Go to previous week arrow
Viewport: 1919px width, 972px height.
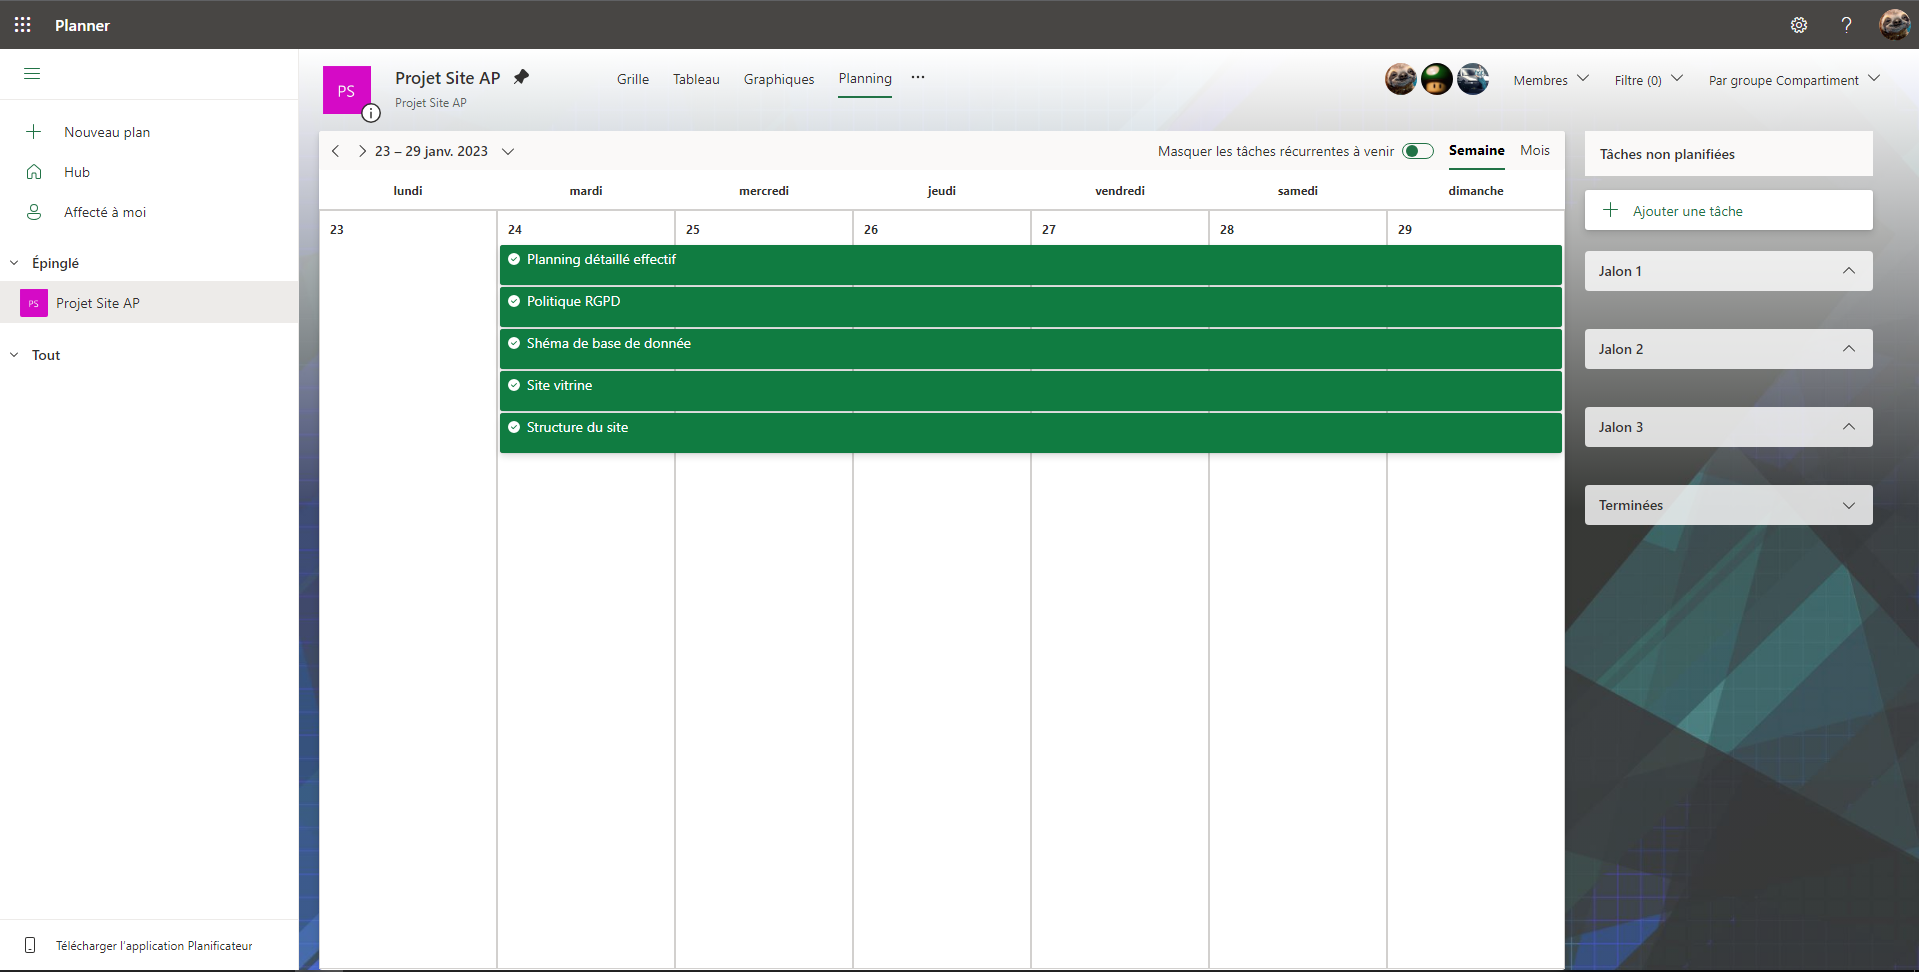pos(336,151)
